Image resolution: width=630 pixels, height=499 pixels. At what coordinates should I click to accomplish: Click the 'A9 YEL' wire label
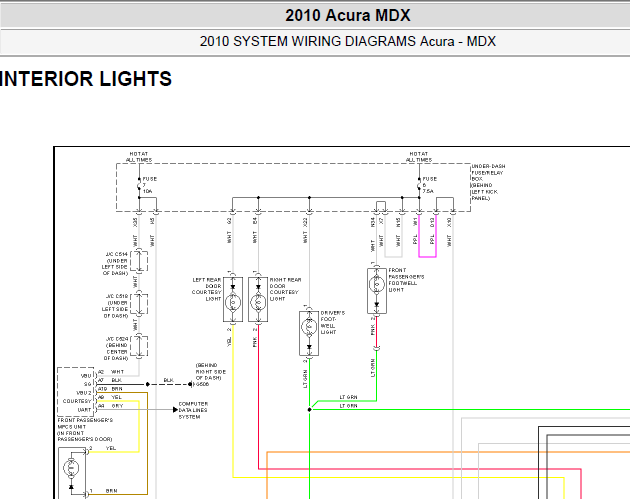(110, 397)
